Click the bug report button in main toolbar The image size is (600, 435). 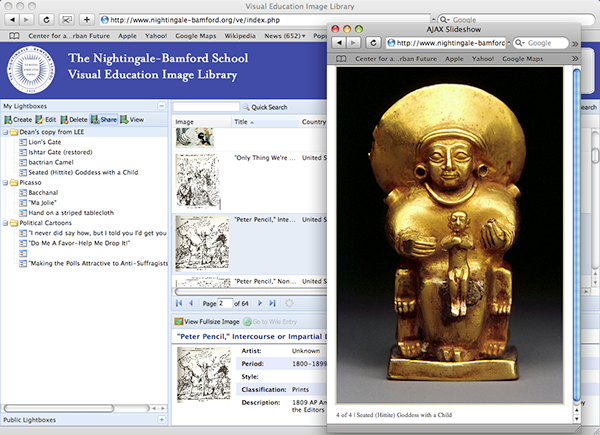67,20
